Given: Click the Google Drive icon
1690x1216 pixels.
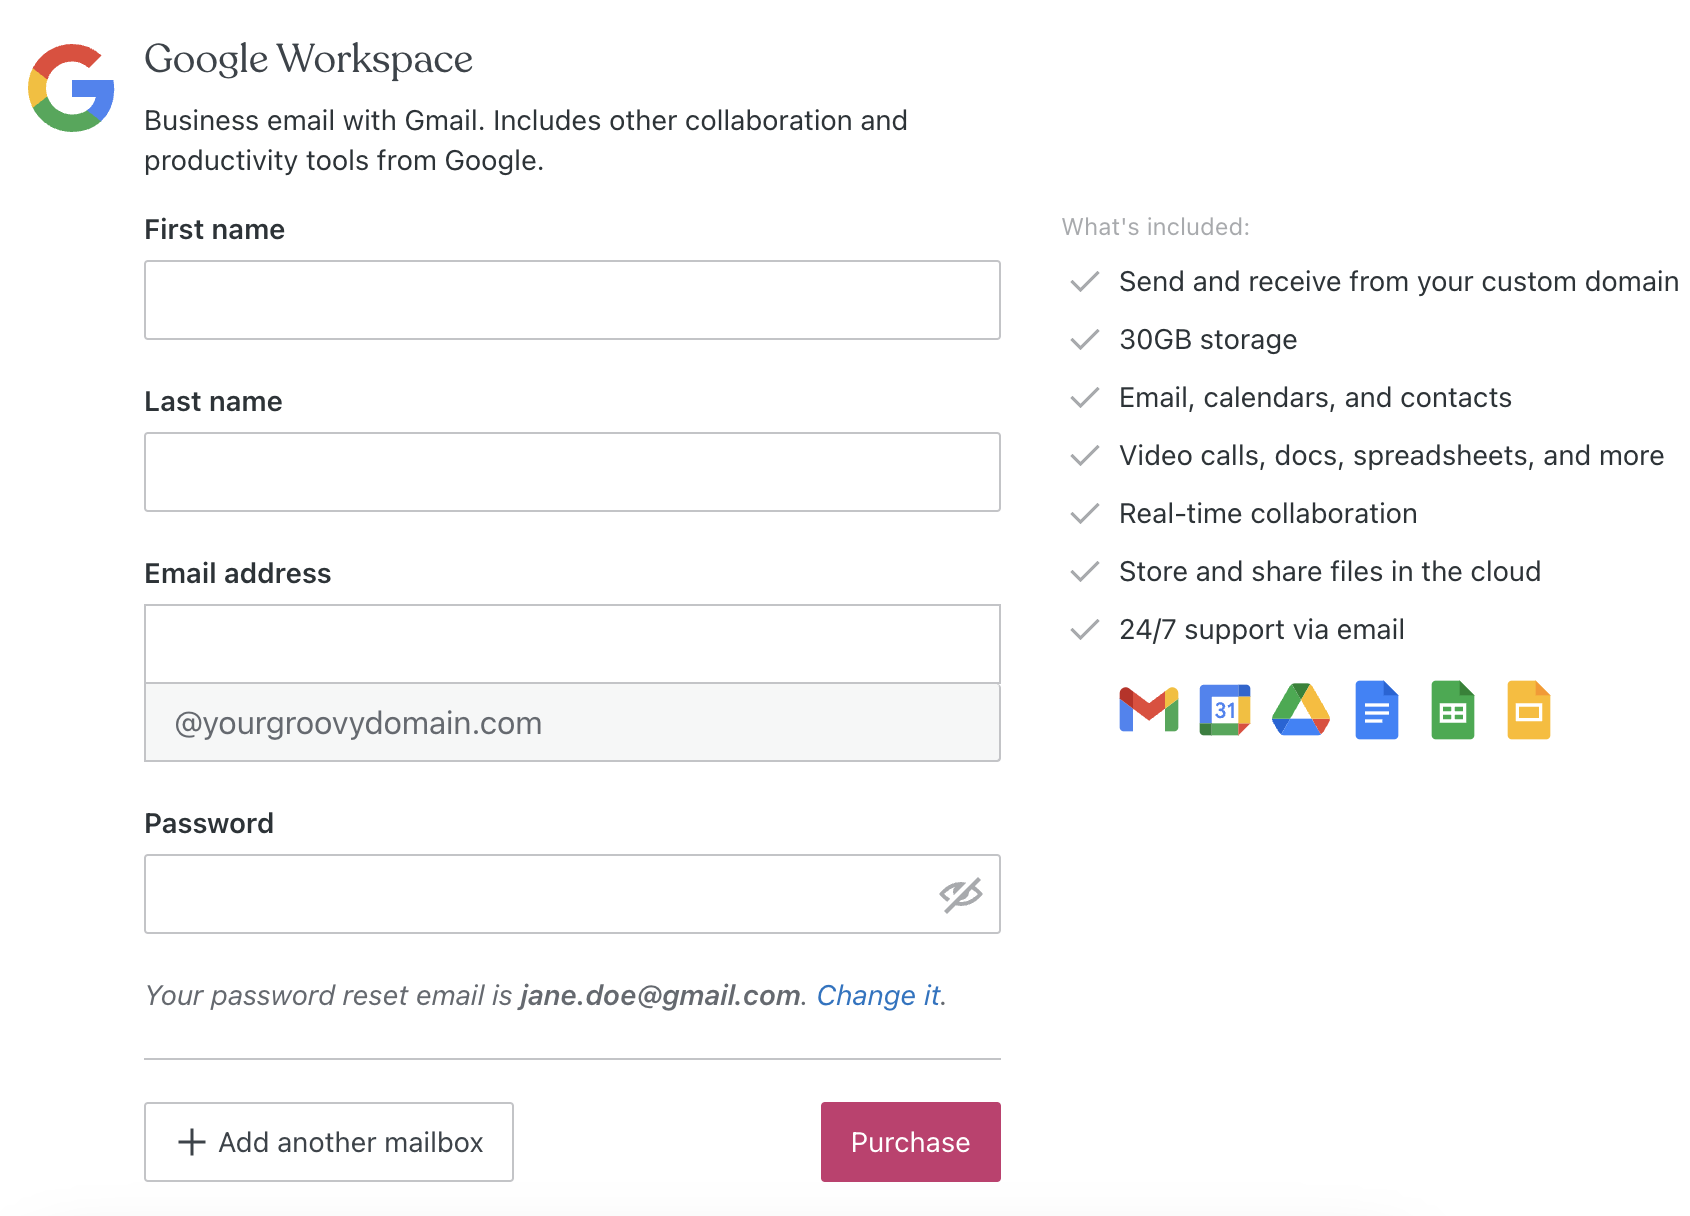Looking at the screenshot, I should coord(1300,710).
